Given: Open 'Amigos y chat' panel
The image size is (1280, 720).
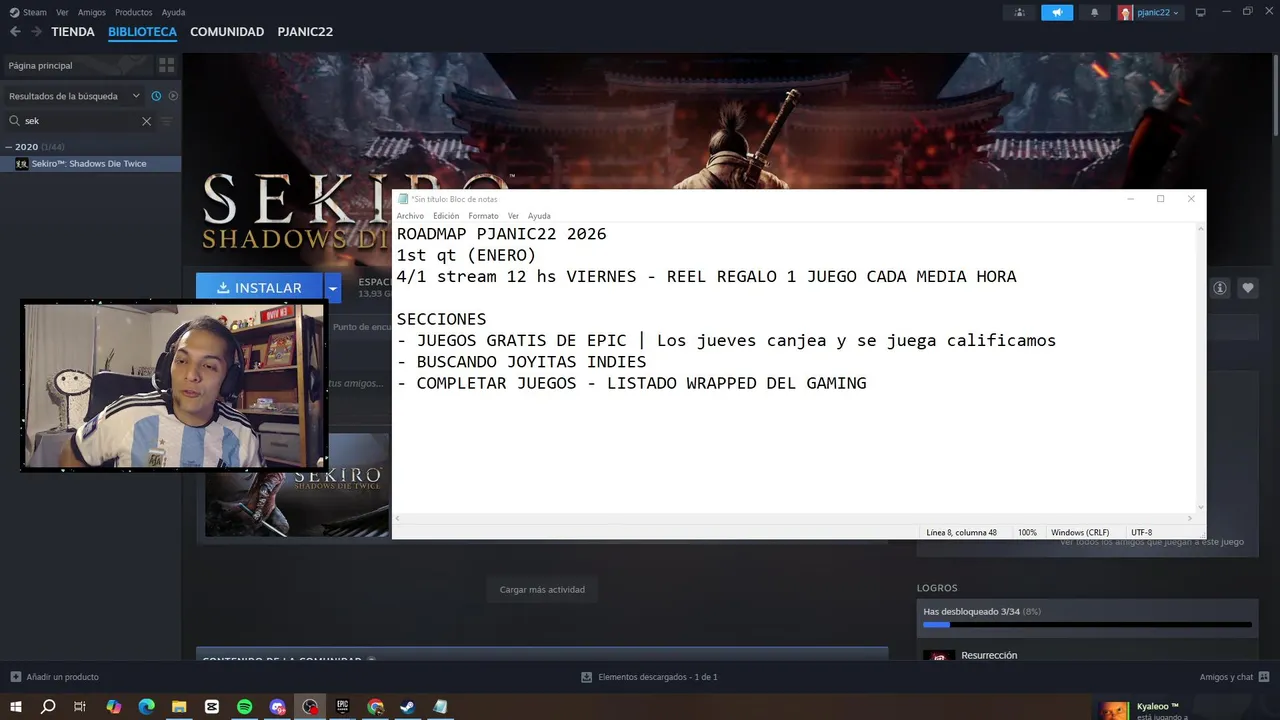Looking at the screenshot, I should pyautogui.click(x=1235, y=677).
